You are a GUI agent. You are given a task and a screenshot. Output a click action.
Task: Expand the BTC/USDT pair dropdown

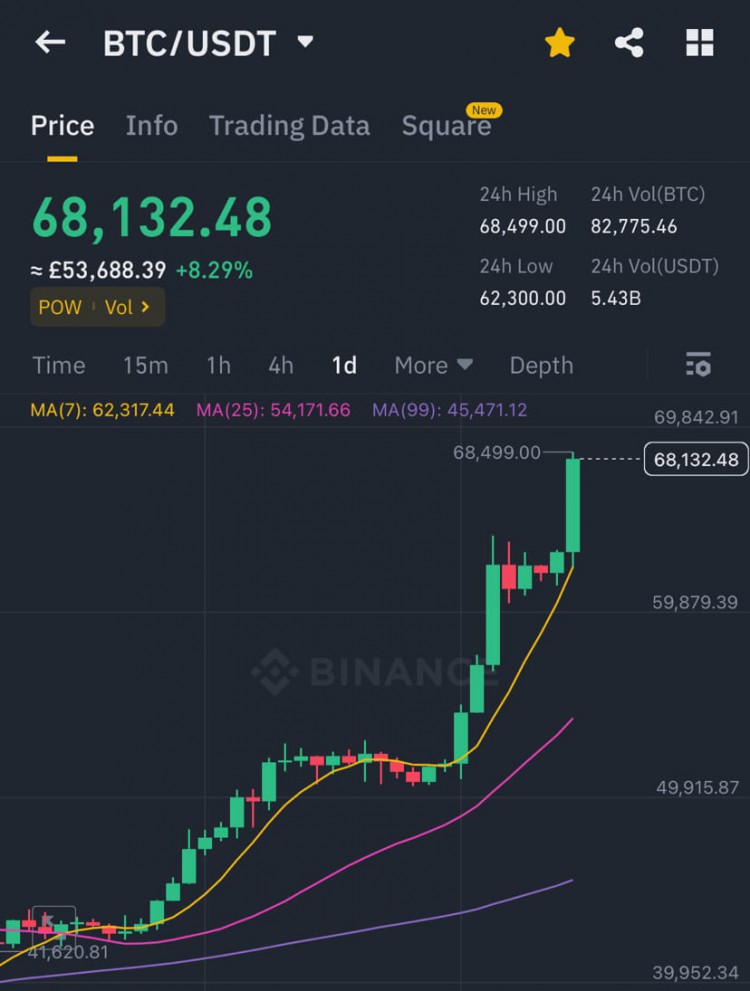[x=306, y=42]
